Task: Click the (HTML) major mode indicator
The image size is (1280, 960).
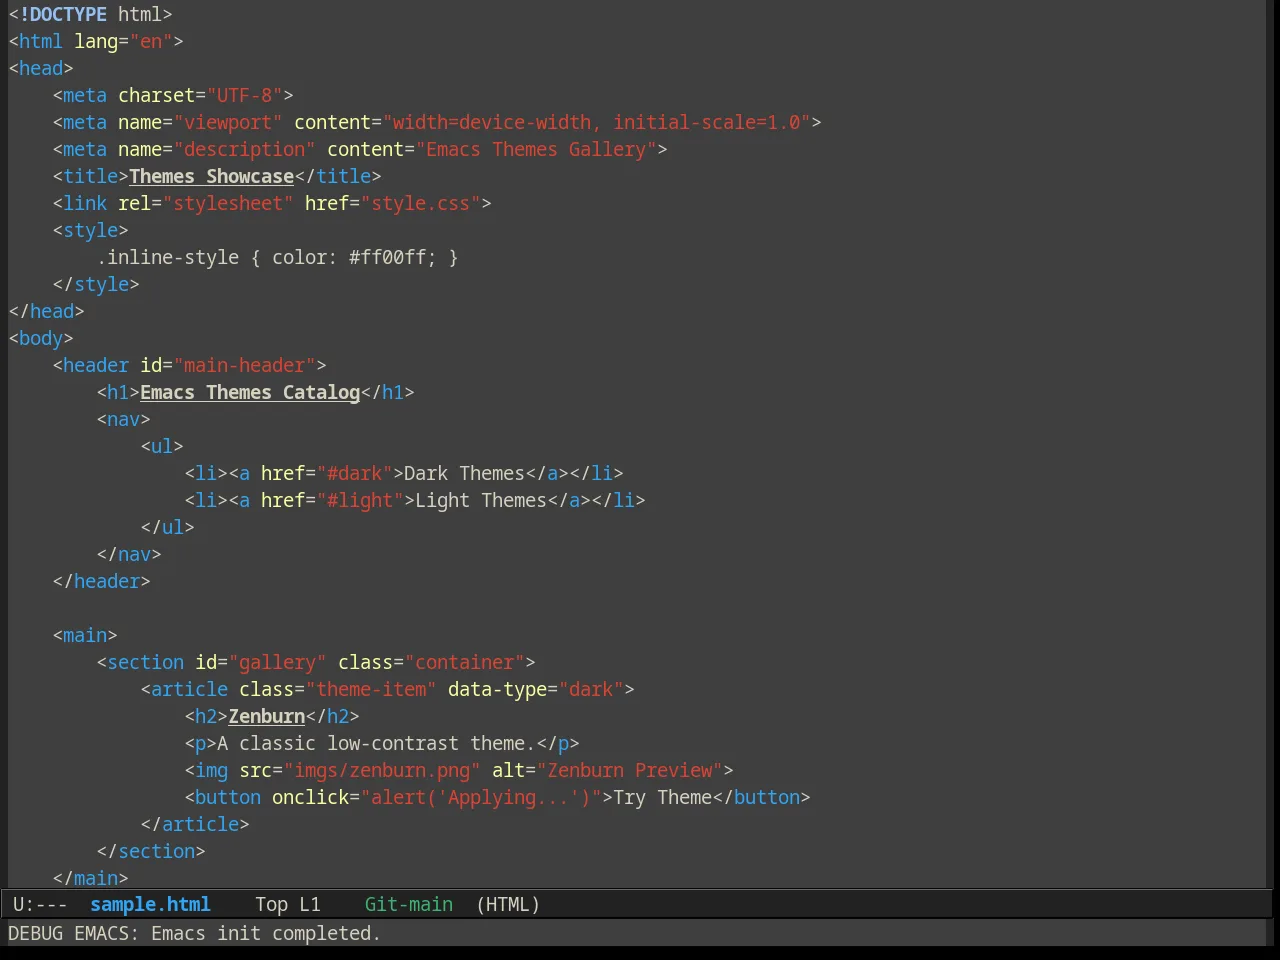Action: tap(508, 904)
